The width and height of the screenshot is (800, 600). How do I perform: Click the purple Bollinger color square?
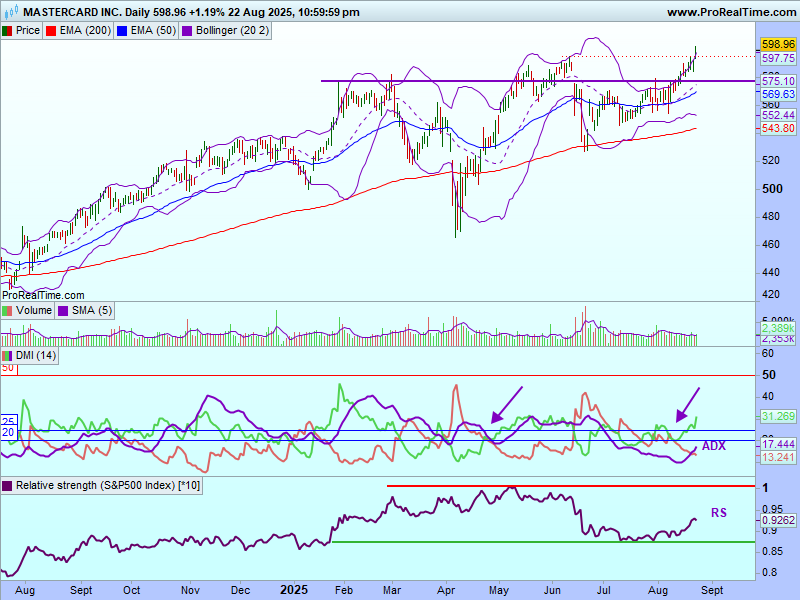point(187,31)
